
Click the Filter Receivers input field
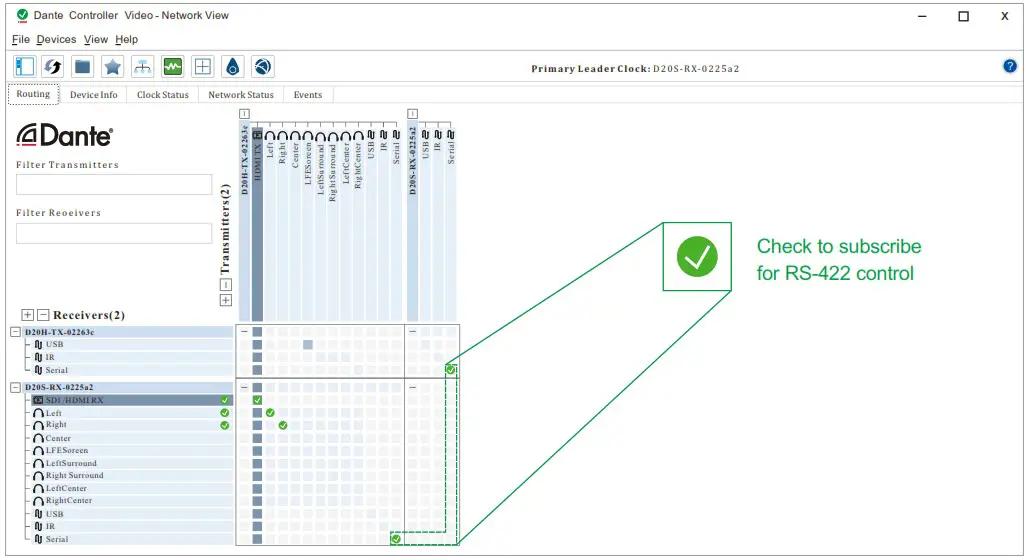point(114,233)
